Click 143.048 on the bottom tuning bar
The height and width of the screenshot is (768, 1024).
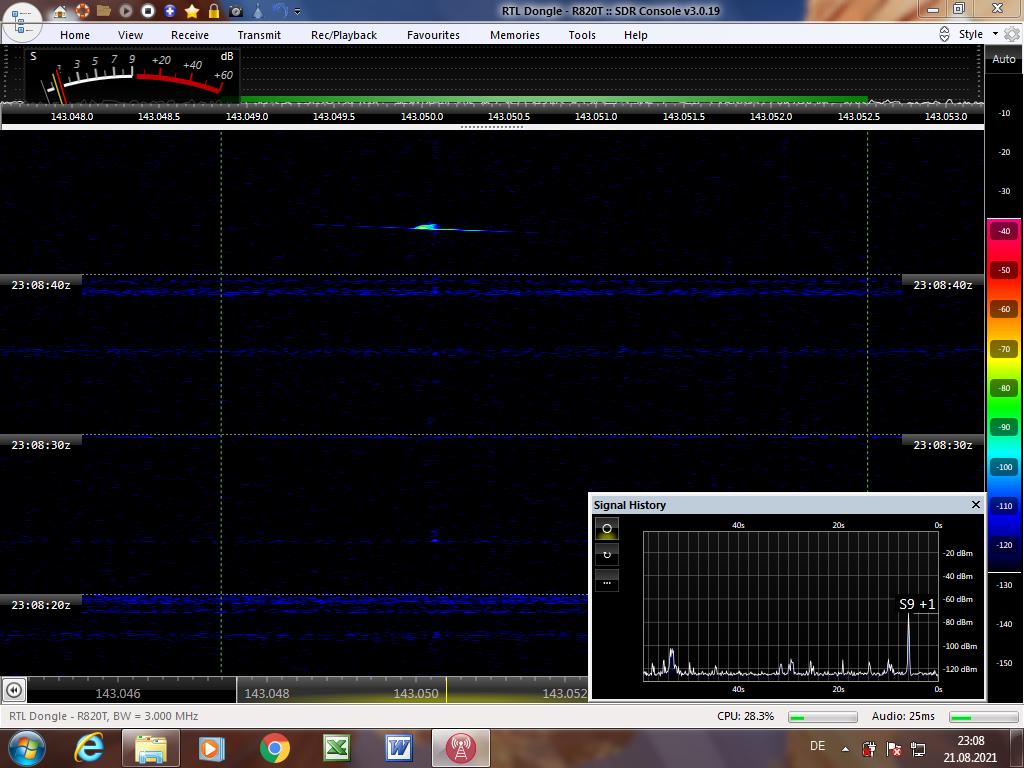tap(266, 694)
